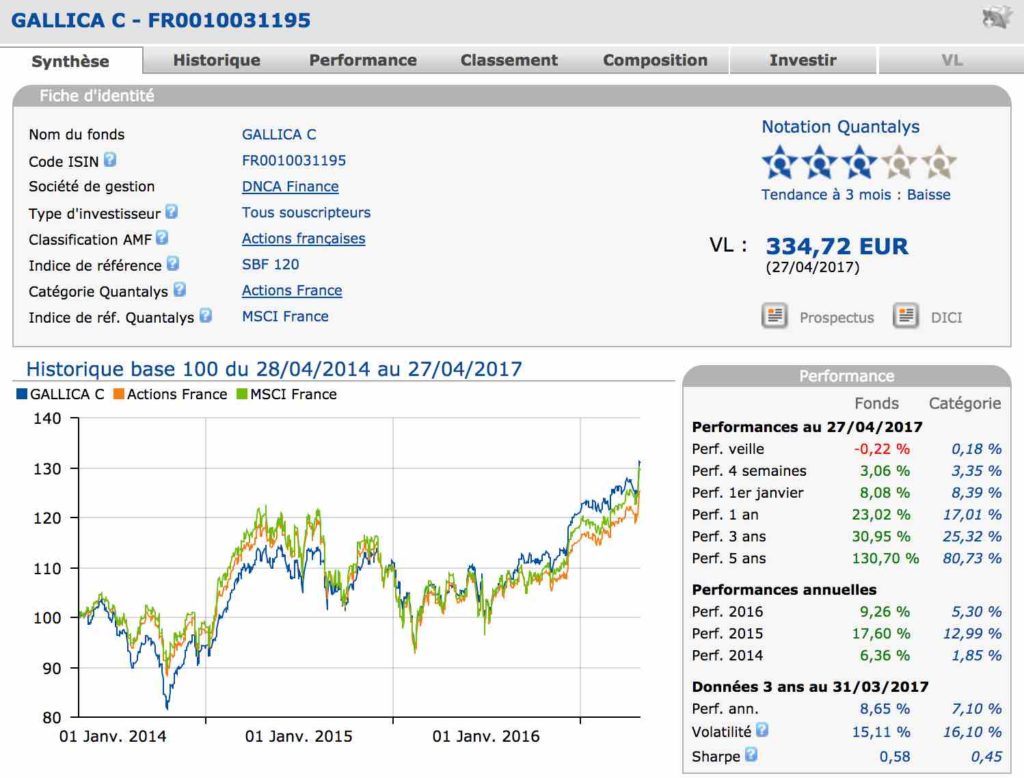
Task: Follow the DNCA Finance link
Action: click(290, 186)
